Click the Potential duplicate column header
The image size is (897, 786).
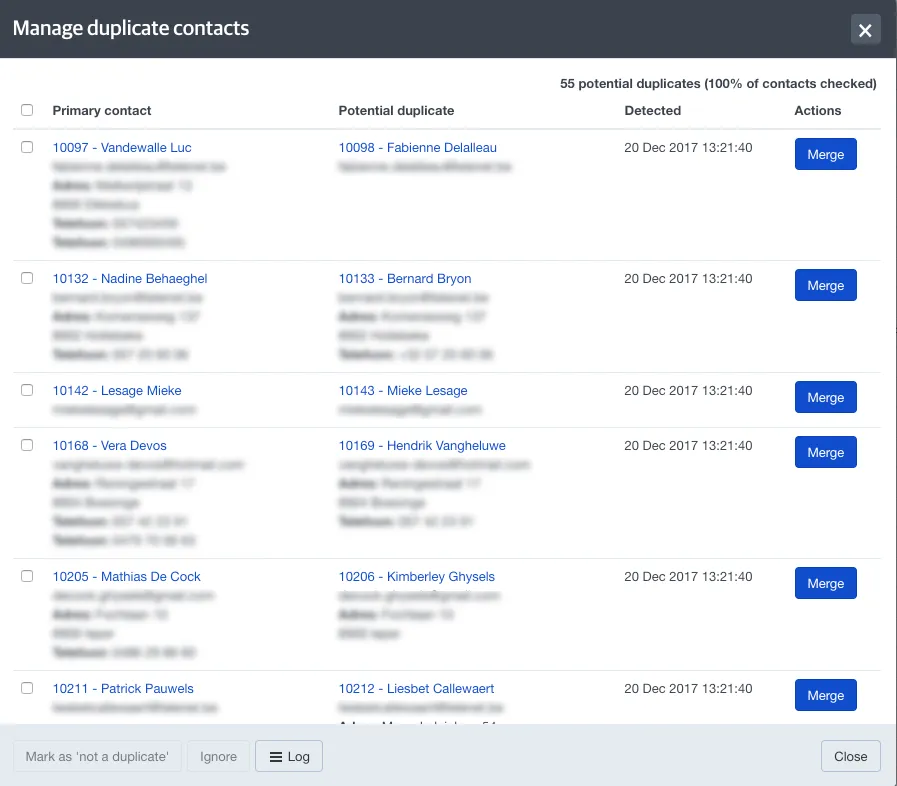click(x=396, y=110)
